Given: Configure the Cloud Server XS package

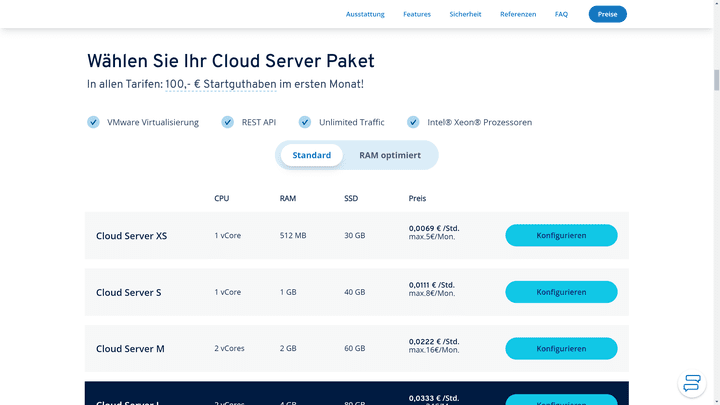Looking at the screenshot, I should (x=561, y=235).
